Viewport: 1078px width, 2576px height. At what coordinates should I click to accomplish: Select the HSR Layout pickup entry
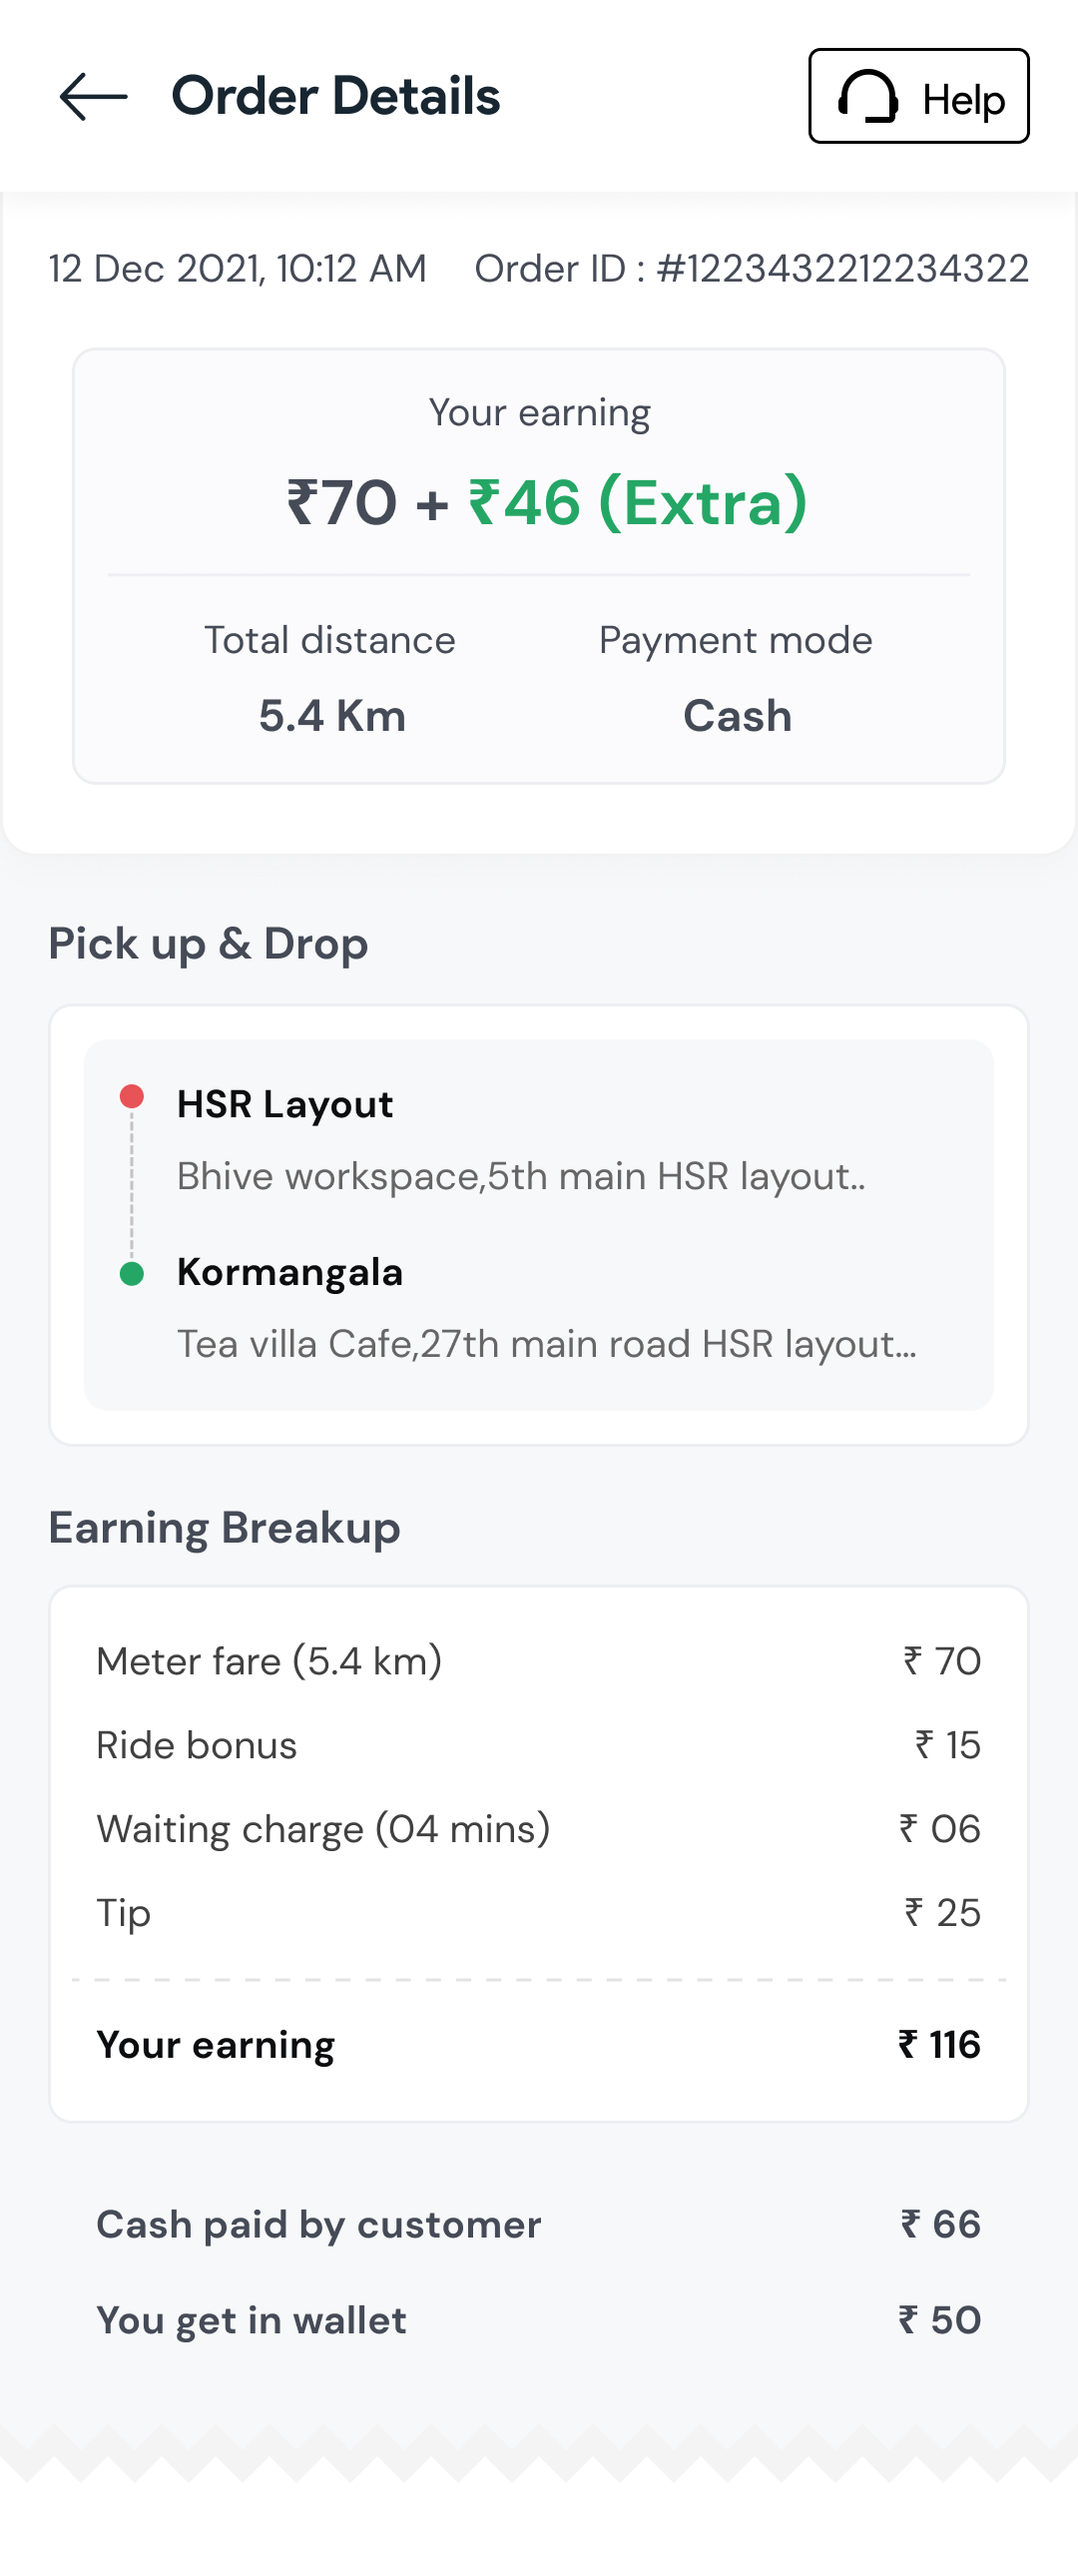[x=285, y=1104]
